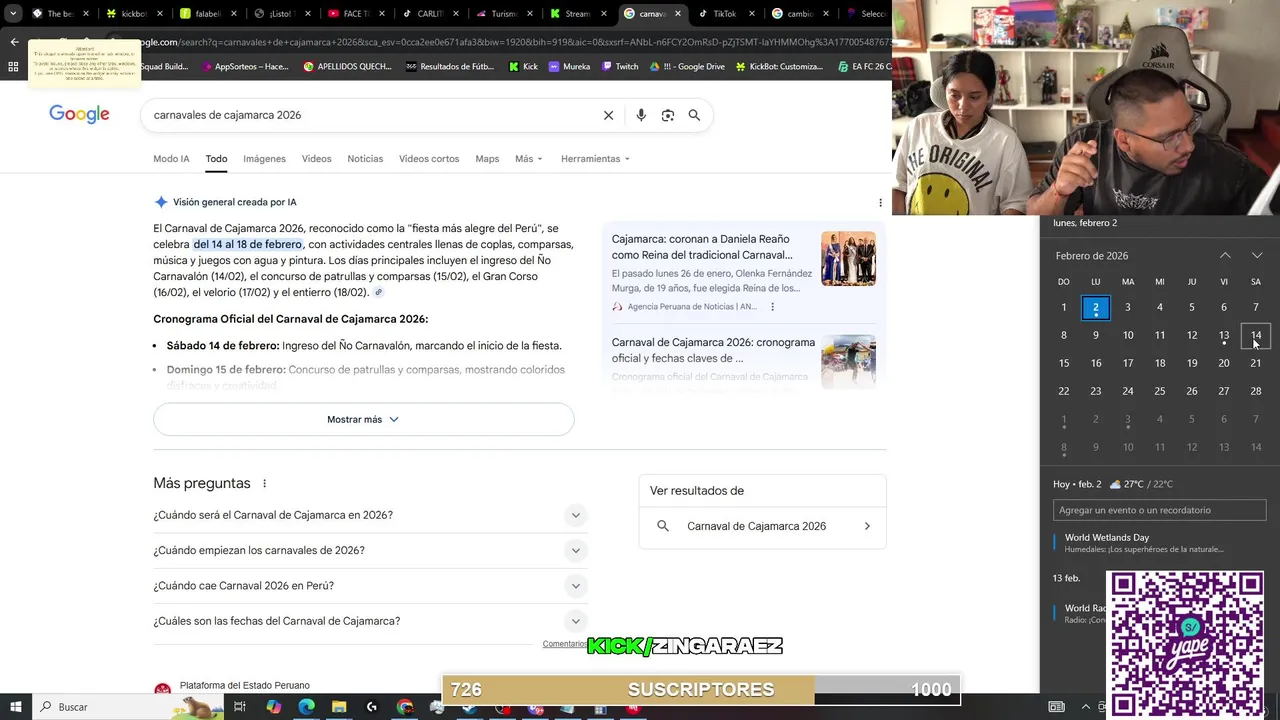Open AI overview options menu
This screenshot has width=1280, height=720.
tap(880, 202)
